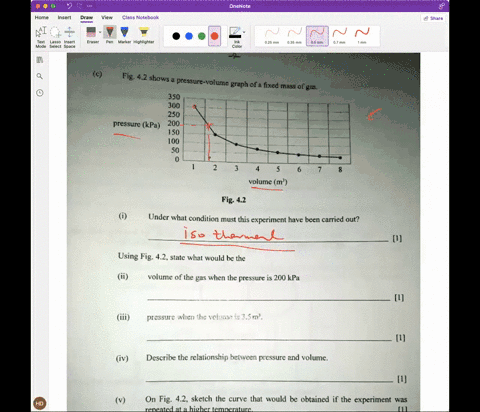Select the Text Mode tool
Screen dimensions: 480x412
point(41,37)
